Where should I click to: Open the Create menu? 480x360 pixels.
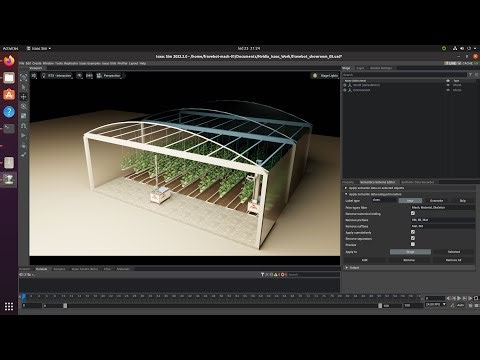click(x=37, y=63)
